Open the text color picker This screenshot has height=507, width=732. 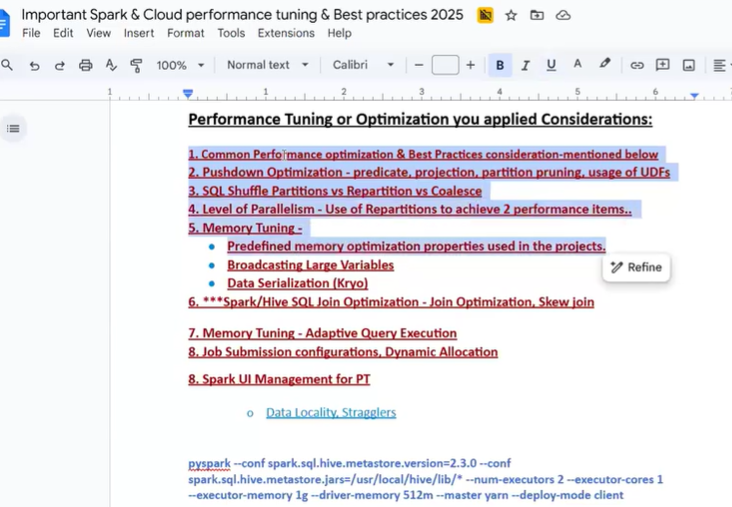tap(577, 64)
